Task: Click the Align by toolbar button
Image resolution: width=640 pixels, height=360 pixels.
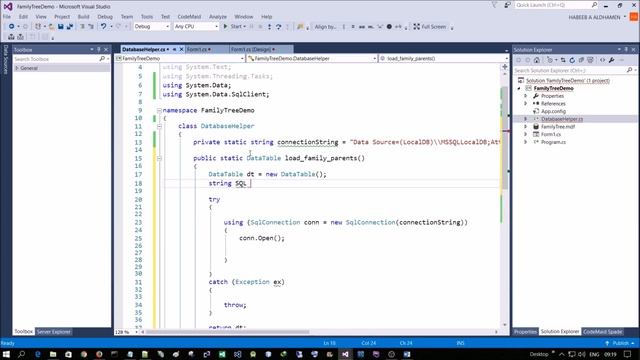Action: click(325, 27)
